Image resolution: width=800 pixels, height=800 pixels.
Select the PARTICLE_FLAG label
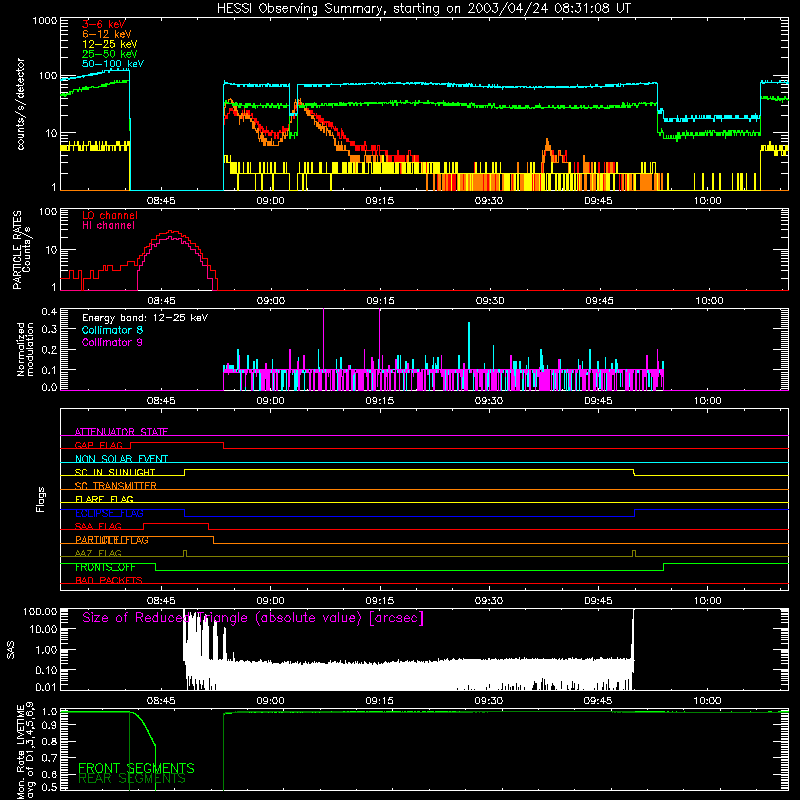click(x=112, y=540)
